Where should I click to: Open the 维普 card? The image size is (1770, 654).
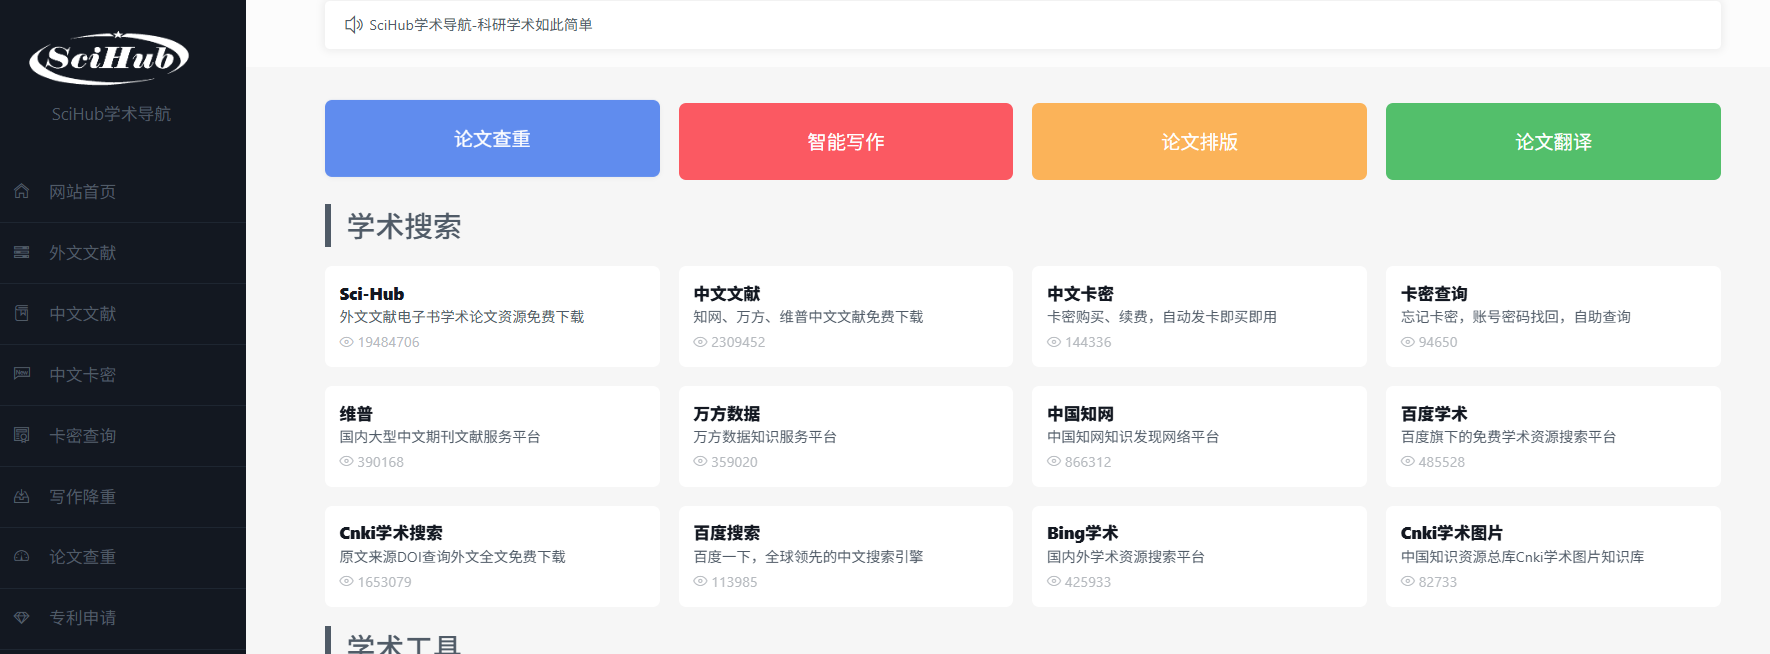coord(492,436)
